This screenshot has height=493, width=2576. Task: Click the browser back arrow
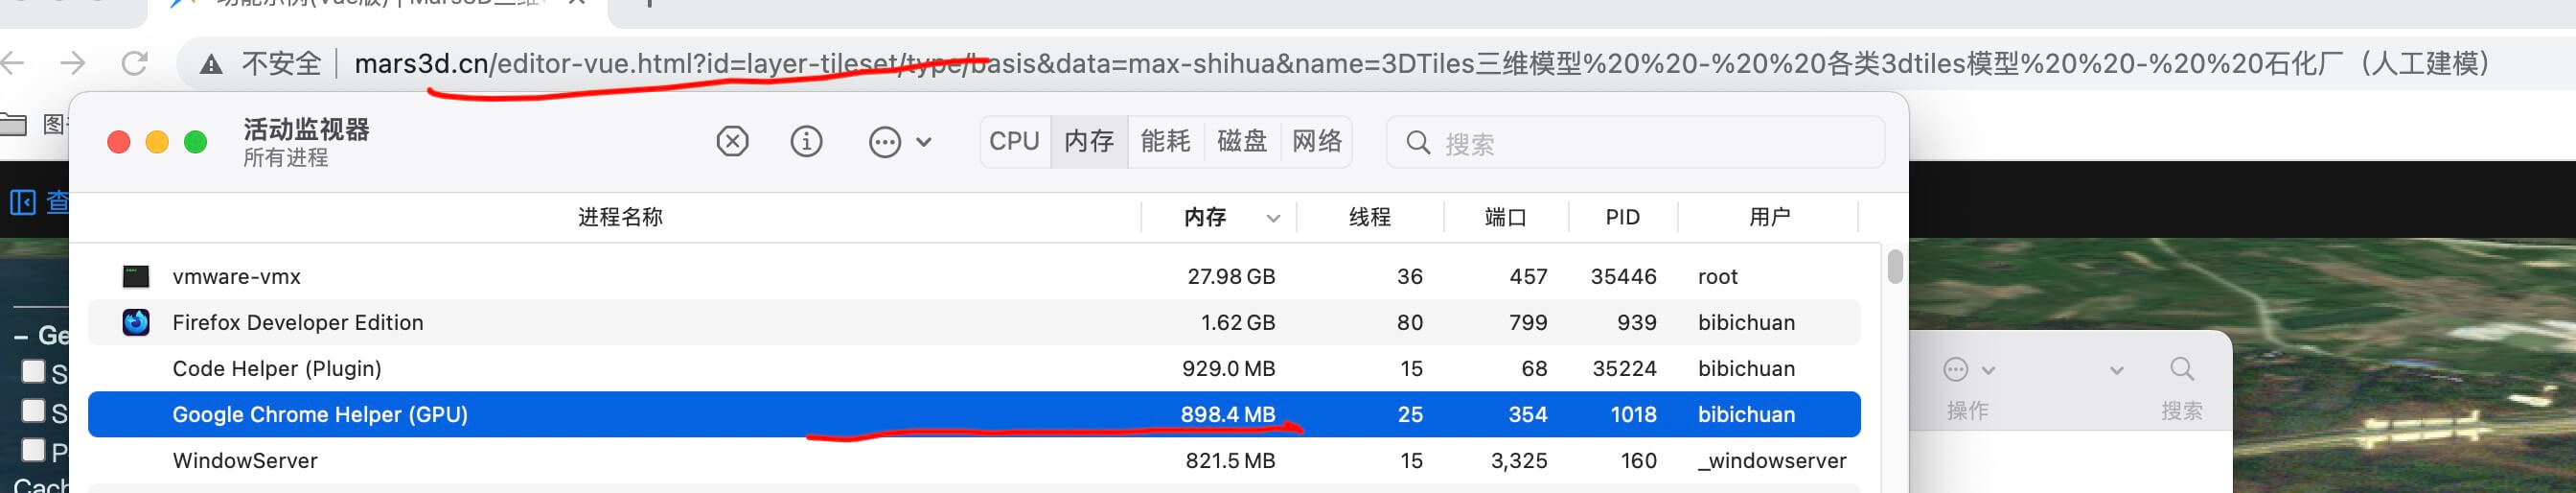(14, 64)
